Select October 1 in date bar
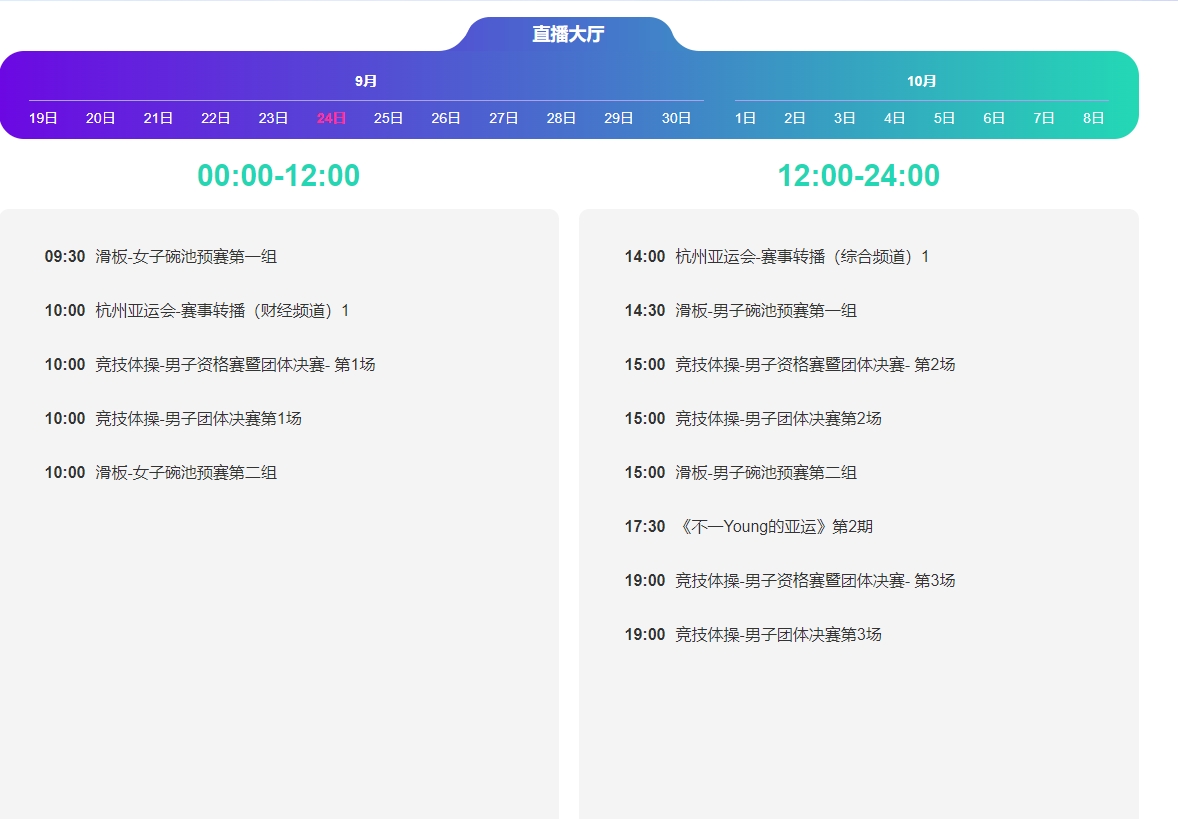 point(745,118)
